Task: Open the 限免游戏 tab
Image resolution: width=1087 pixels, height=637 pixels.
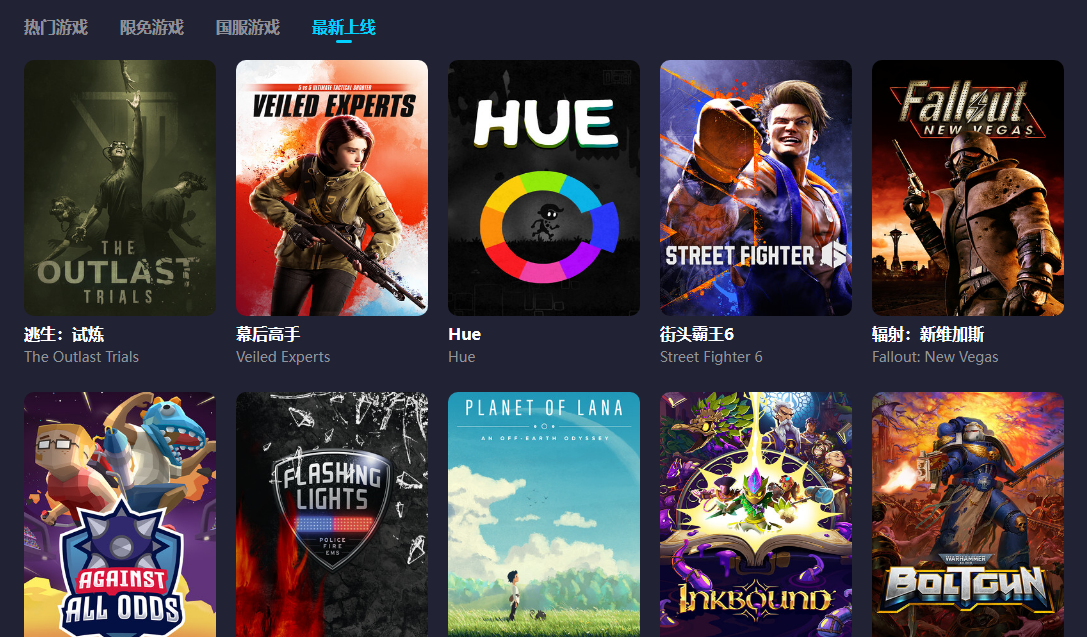Action: click(x=151, y=28)
